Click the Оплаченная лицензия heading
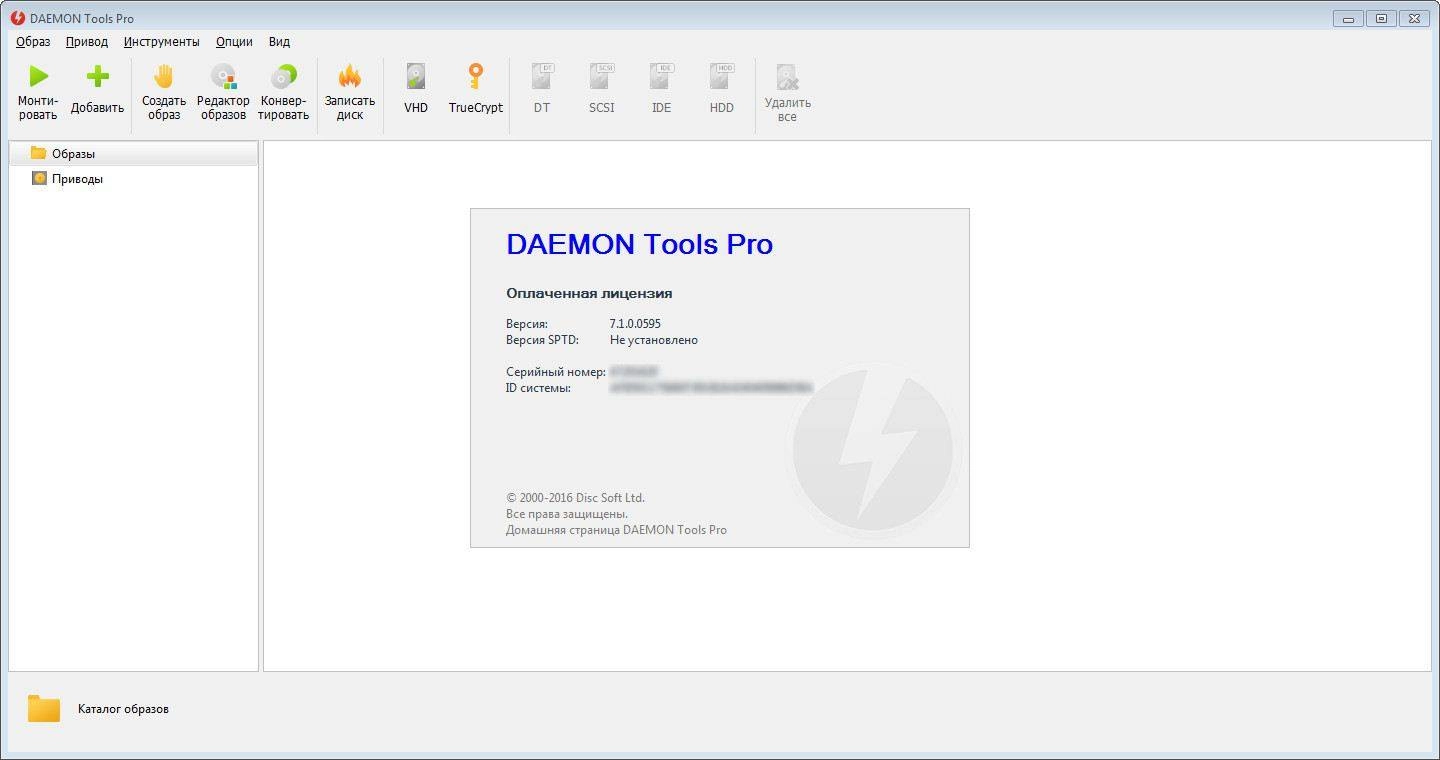The image size is (1440, 760). pos(589,294)
